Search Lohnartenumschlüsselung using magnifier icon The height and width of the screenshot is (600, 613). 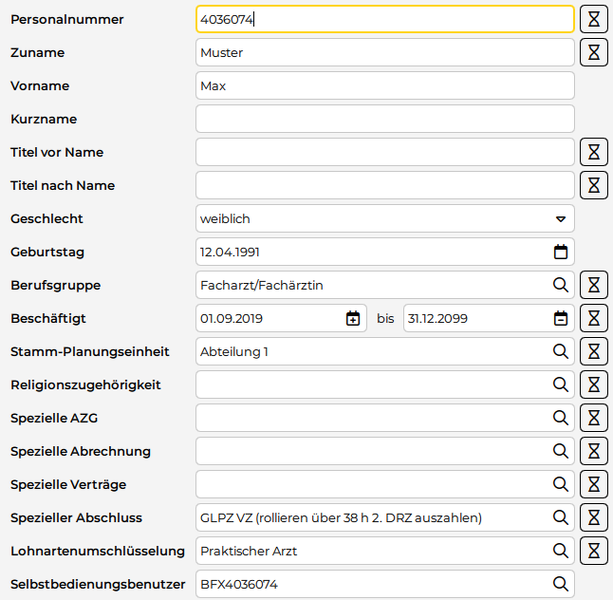click(560, 551)
